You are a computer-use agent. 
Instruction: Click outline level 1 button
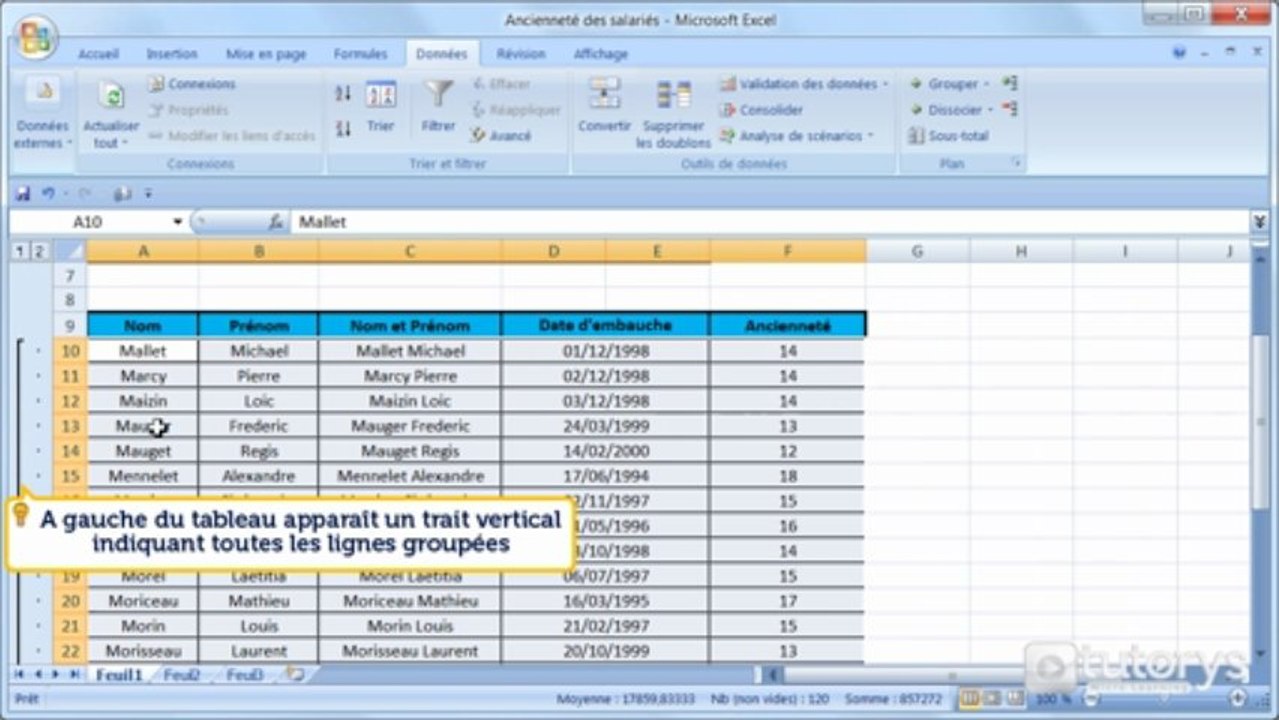click(19, 252)
